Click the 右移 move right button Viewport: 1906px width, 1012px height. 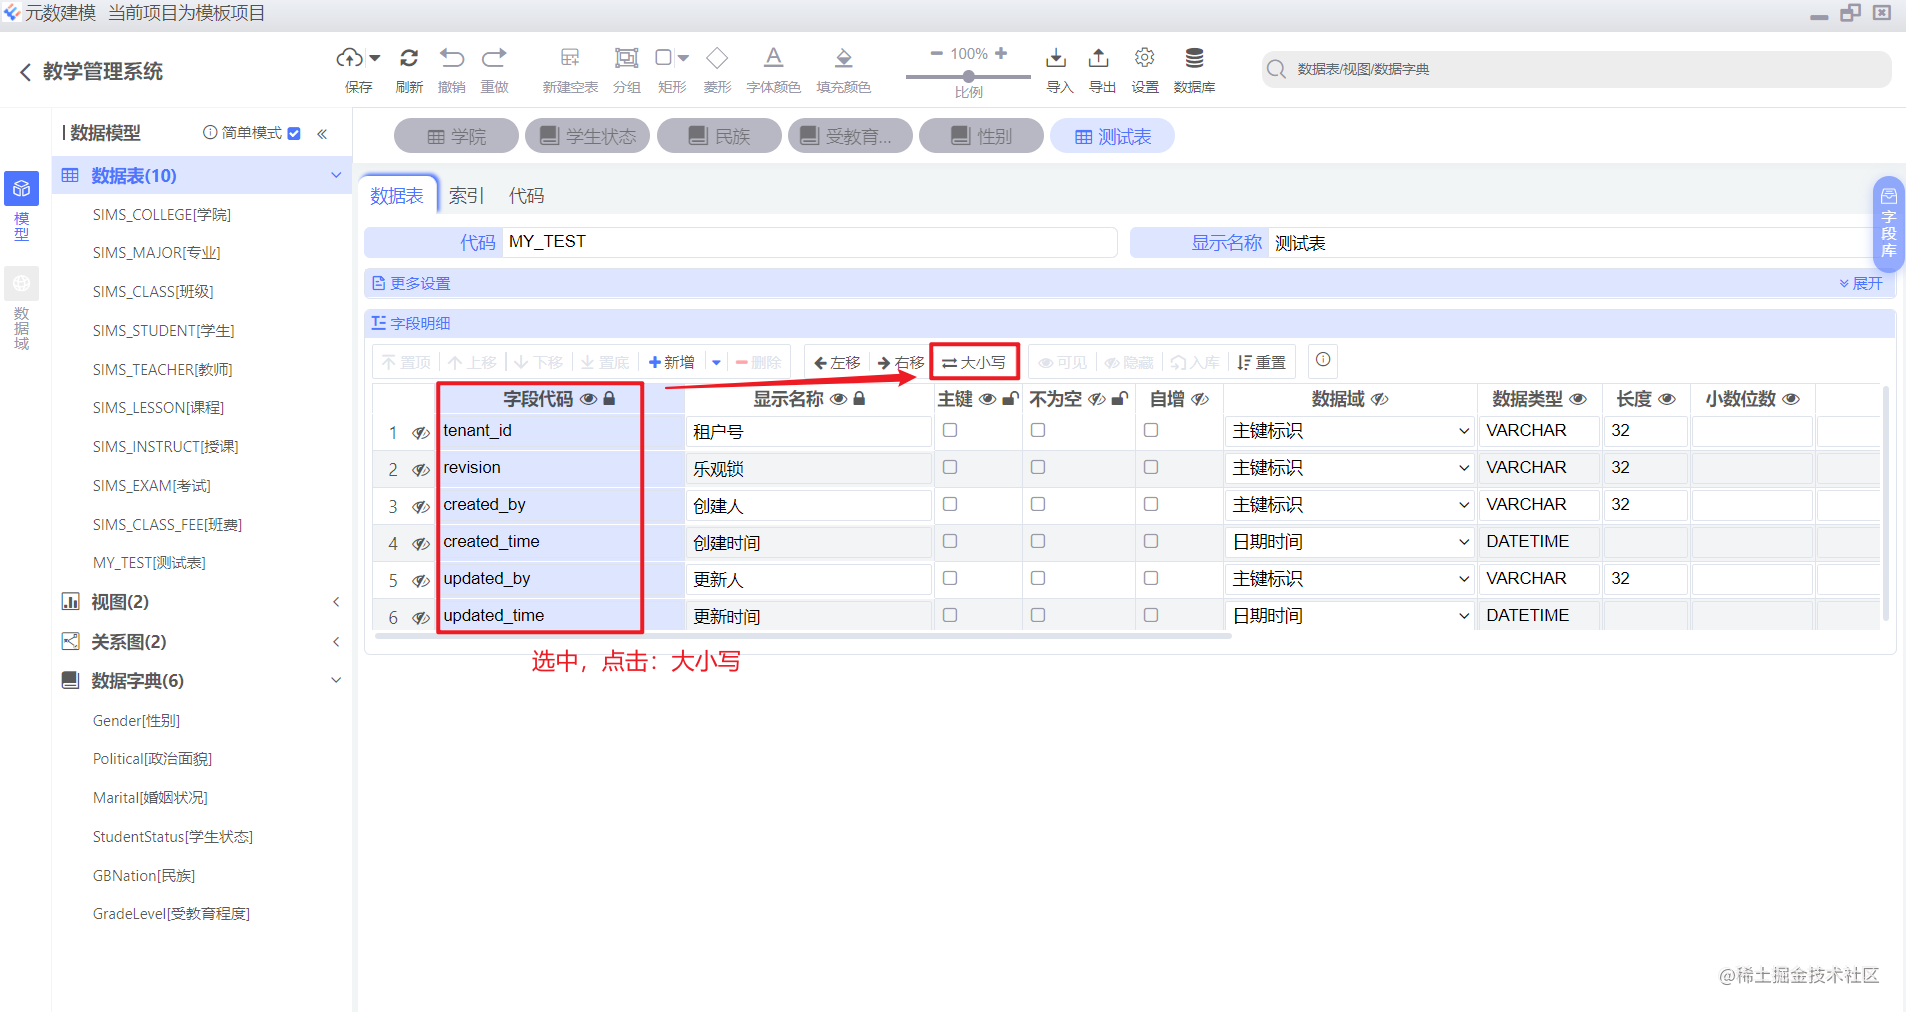[x=900, y=362]
